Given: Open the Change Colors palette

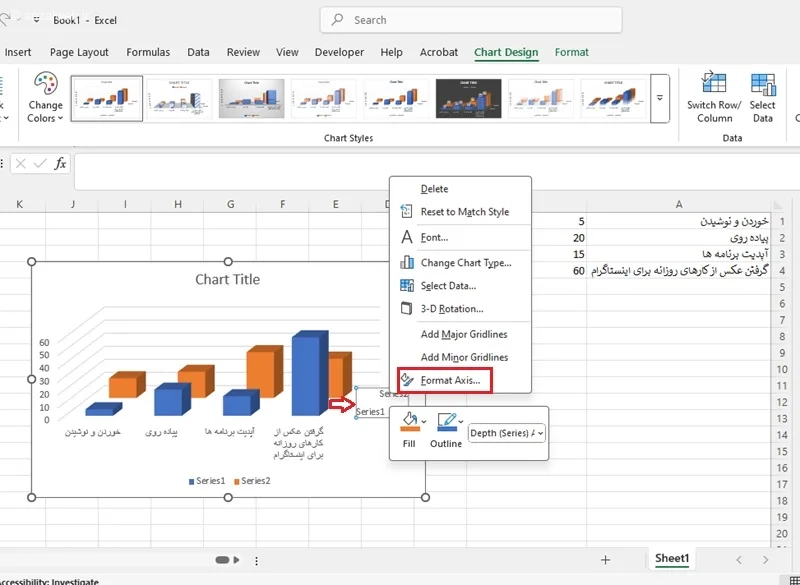Looking at the screenshot, I should [x=45, y=97].
